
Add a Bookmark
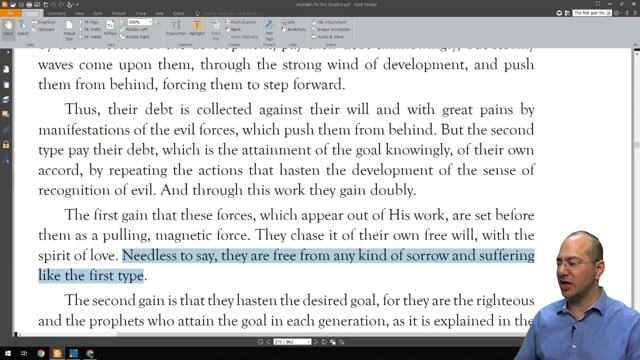(x=293, y=29)
